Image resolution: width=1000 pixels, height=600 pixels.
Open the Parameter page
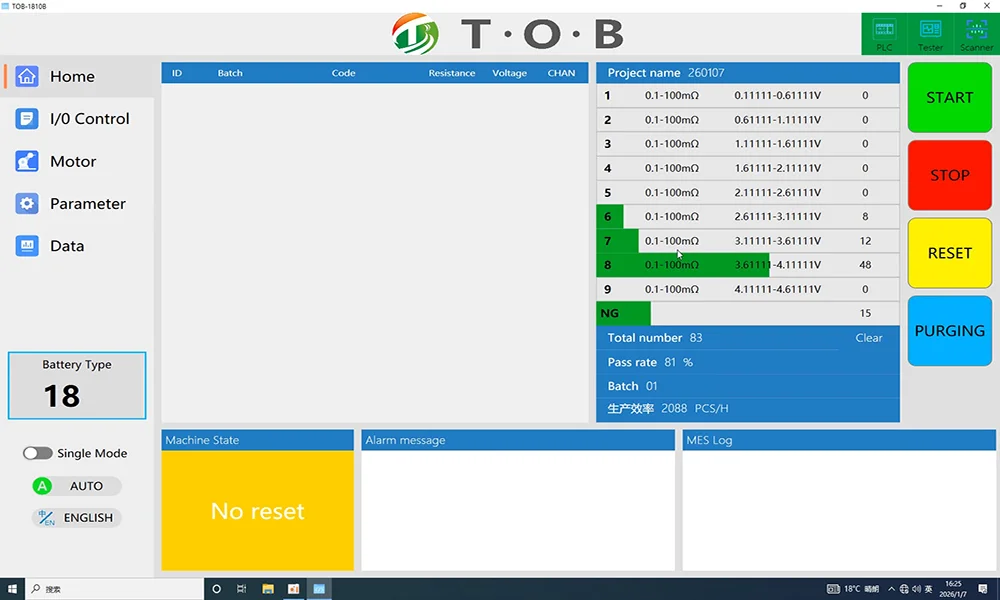click(x=88, y=204)
